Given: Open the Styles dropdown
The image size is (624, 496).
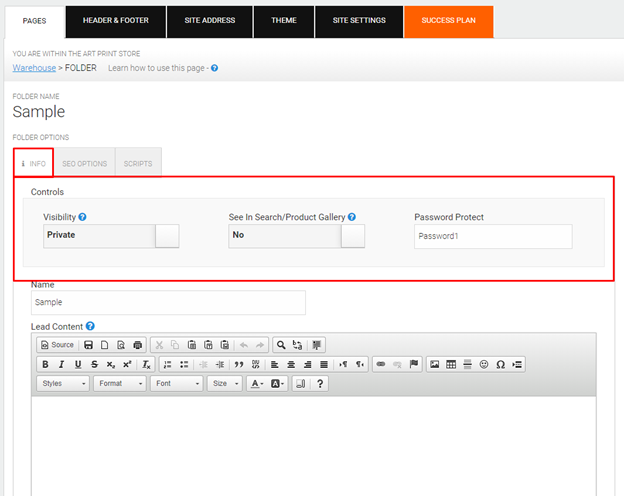Looking at the screenshot, I should (63, 383).
